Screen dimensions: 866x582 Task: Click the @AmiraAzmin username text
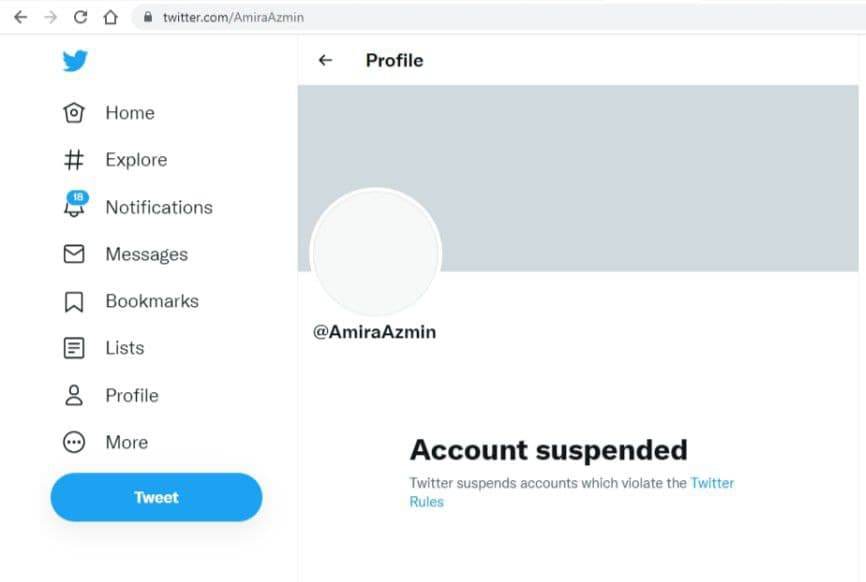(375, 332)
